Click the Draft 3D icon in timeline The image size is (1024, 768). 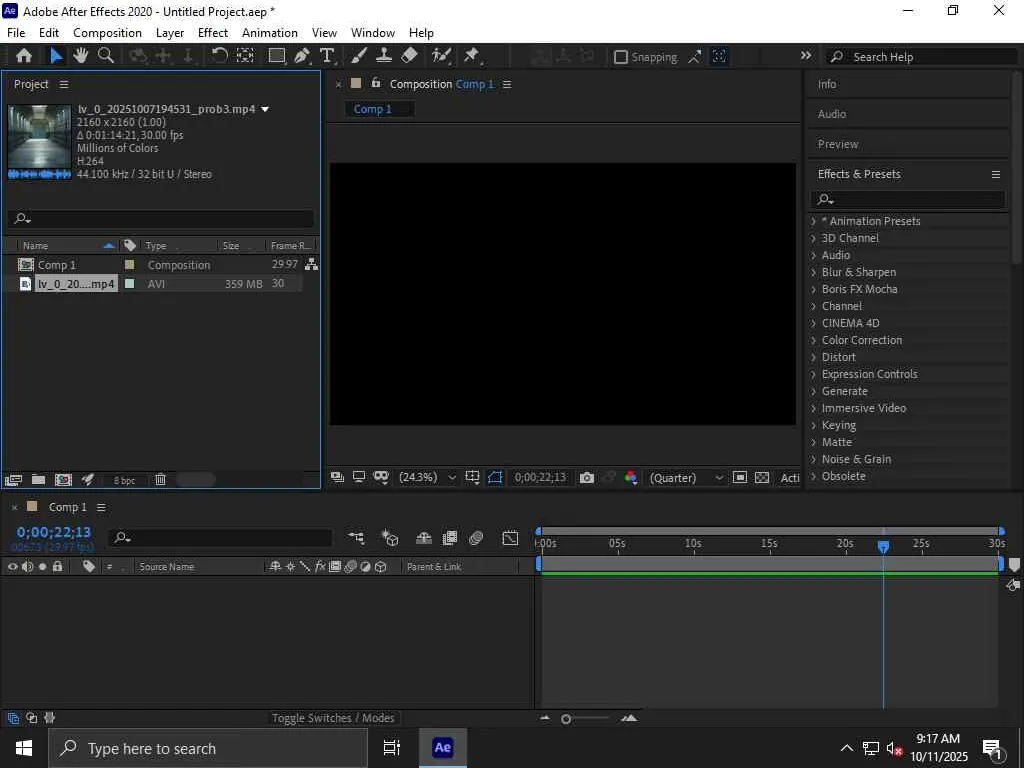click(390, 537)
